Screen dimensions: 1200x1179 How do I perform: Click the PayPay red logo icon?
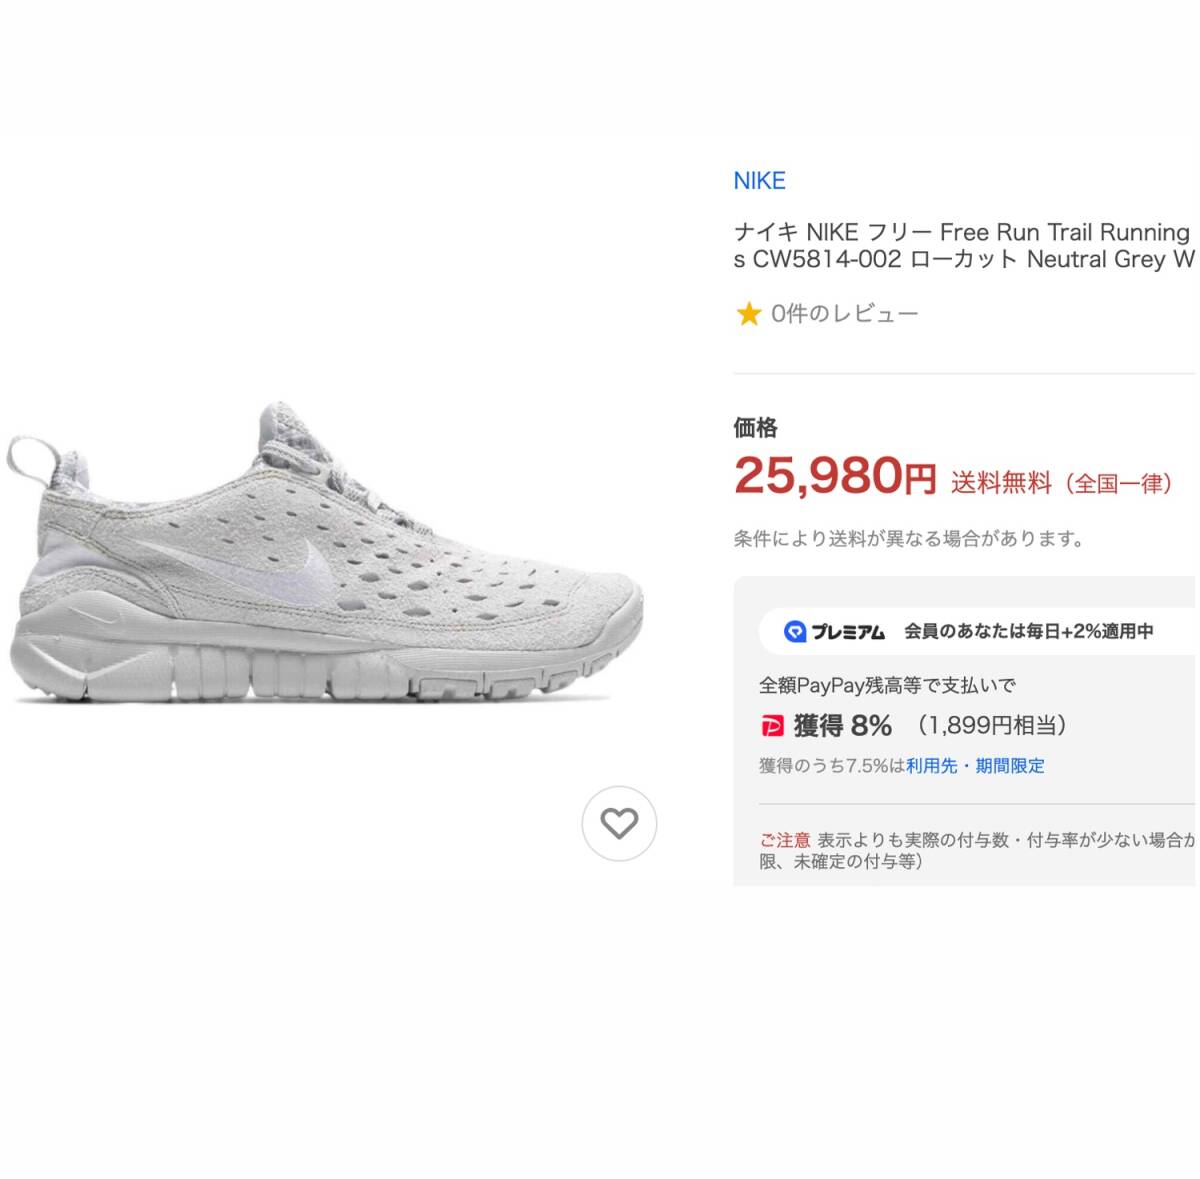click(771, 726)
